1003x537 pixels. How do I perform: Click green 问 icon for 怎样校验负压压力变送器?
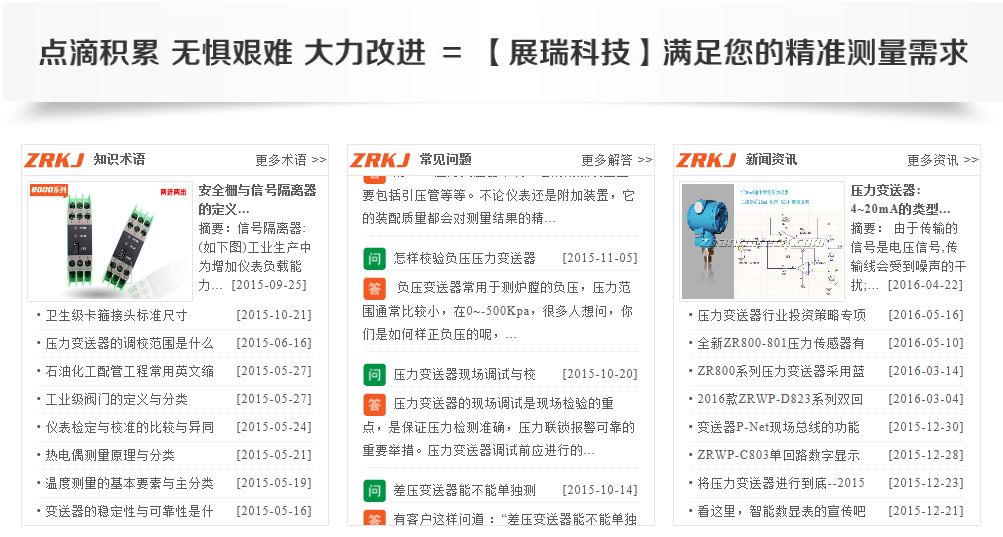pyautogui.click(x=374, y=258)
